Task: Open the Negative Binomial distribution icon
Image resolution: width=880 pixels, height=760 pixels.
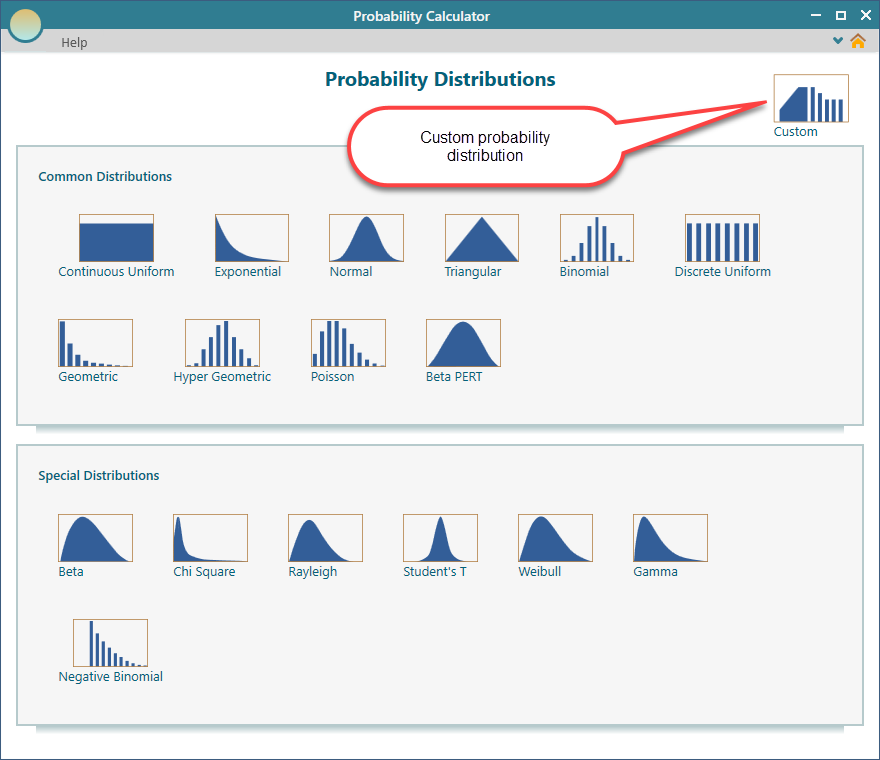Action: coord(110,643)
